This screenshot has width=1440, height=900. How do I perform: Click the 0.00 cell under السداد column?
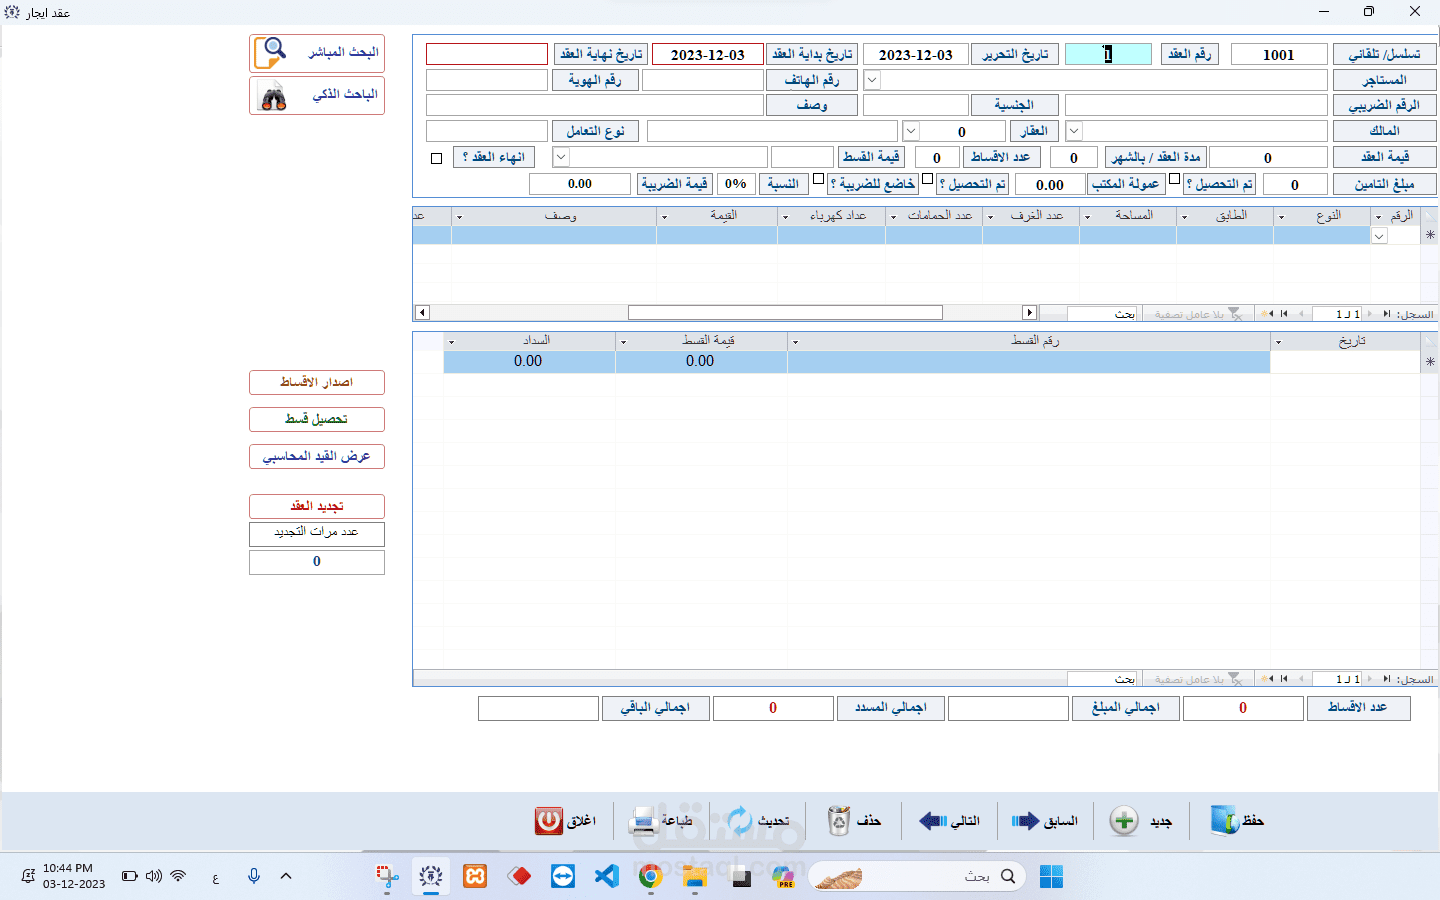point(529,362)
